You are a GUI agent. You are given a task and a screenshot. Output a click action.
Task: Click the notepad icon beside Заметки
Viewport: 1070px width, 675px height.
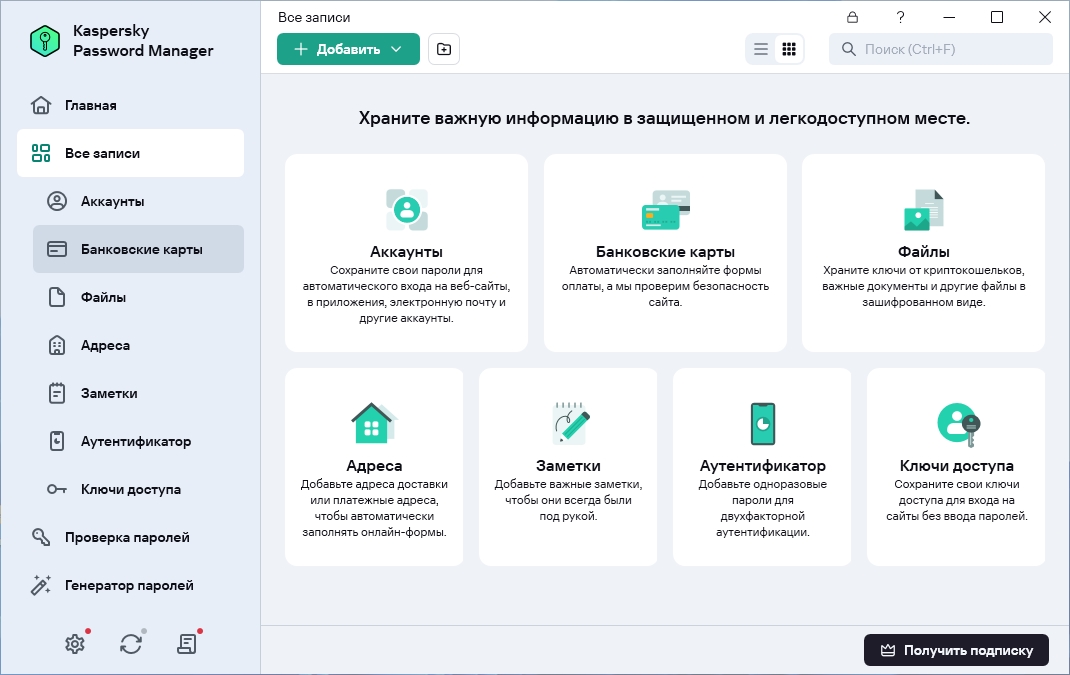point(57,393)
